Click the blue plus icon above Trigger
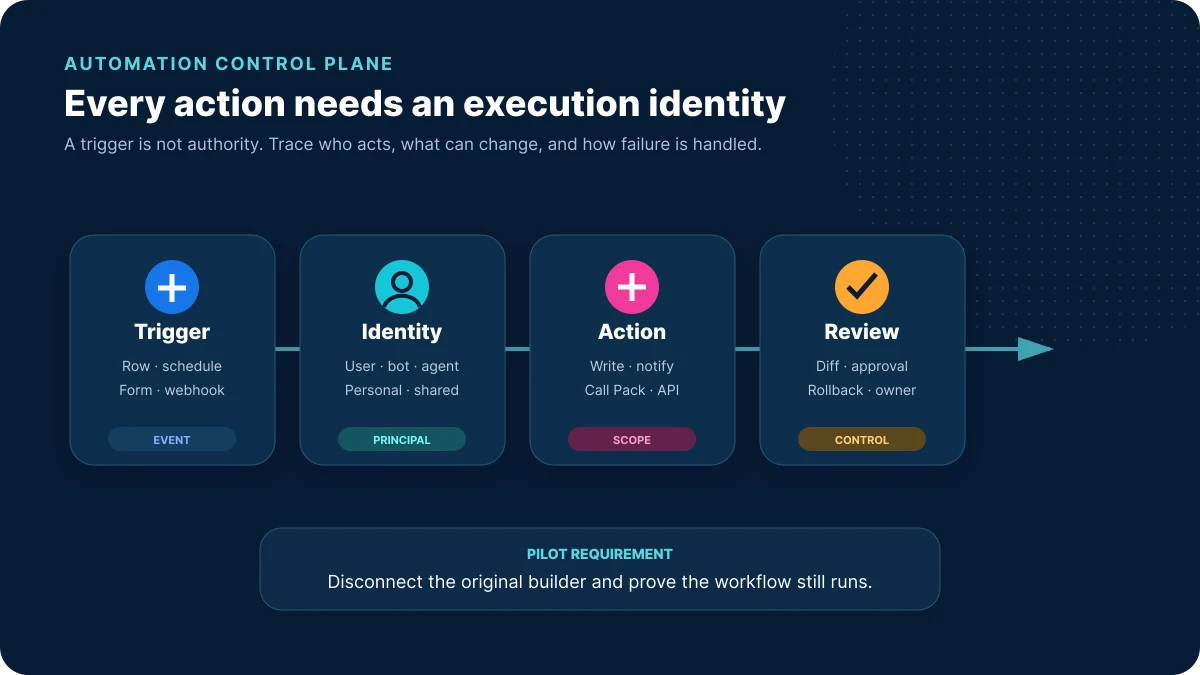Screen dimensions: 1200x675 tap(172, 287)
